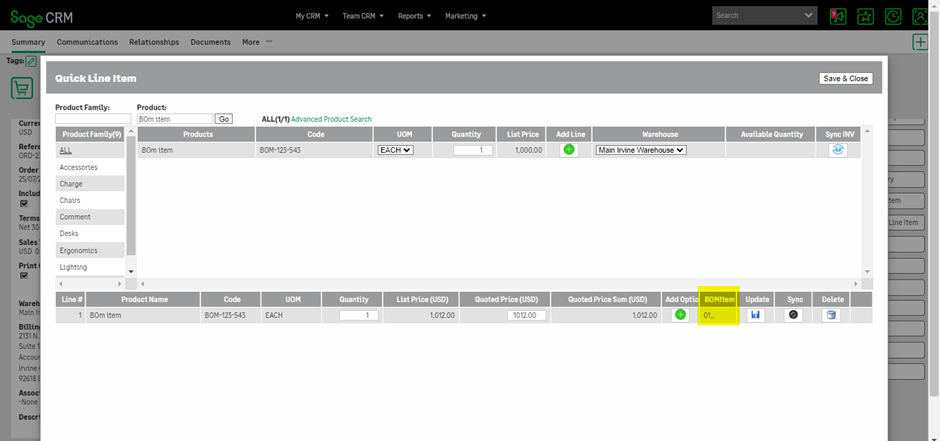
Task: Click the Go button next to Product
Action: [224, 119]
